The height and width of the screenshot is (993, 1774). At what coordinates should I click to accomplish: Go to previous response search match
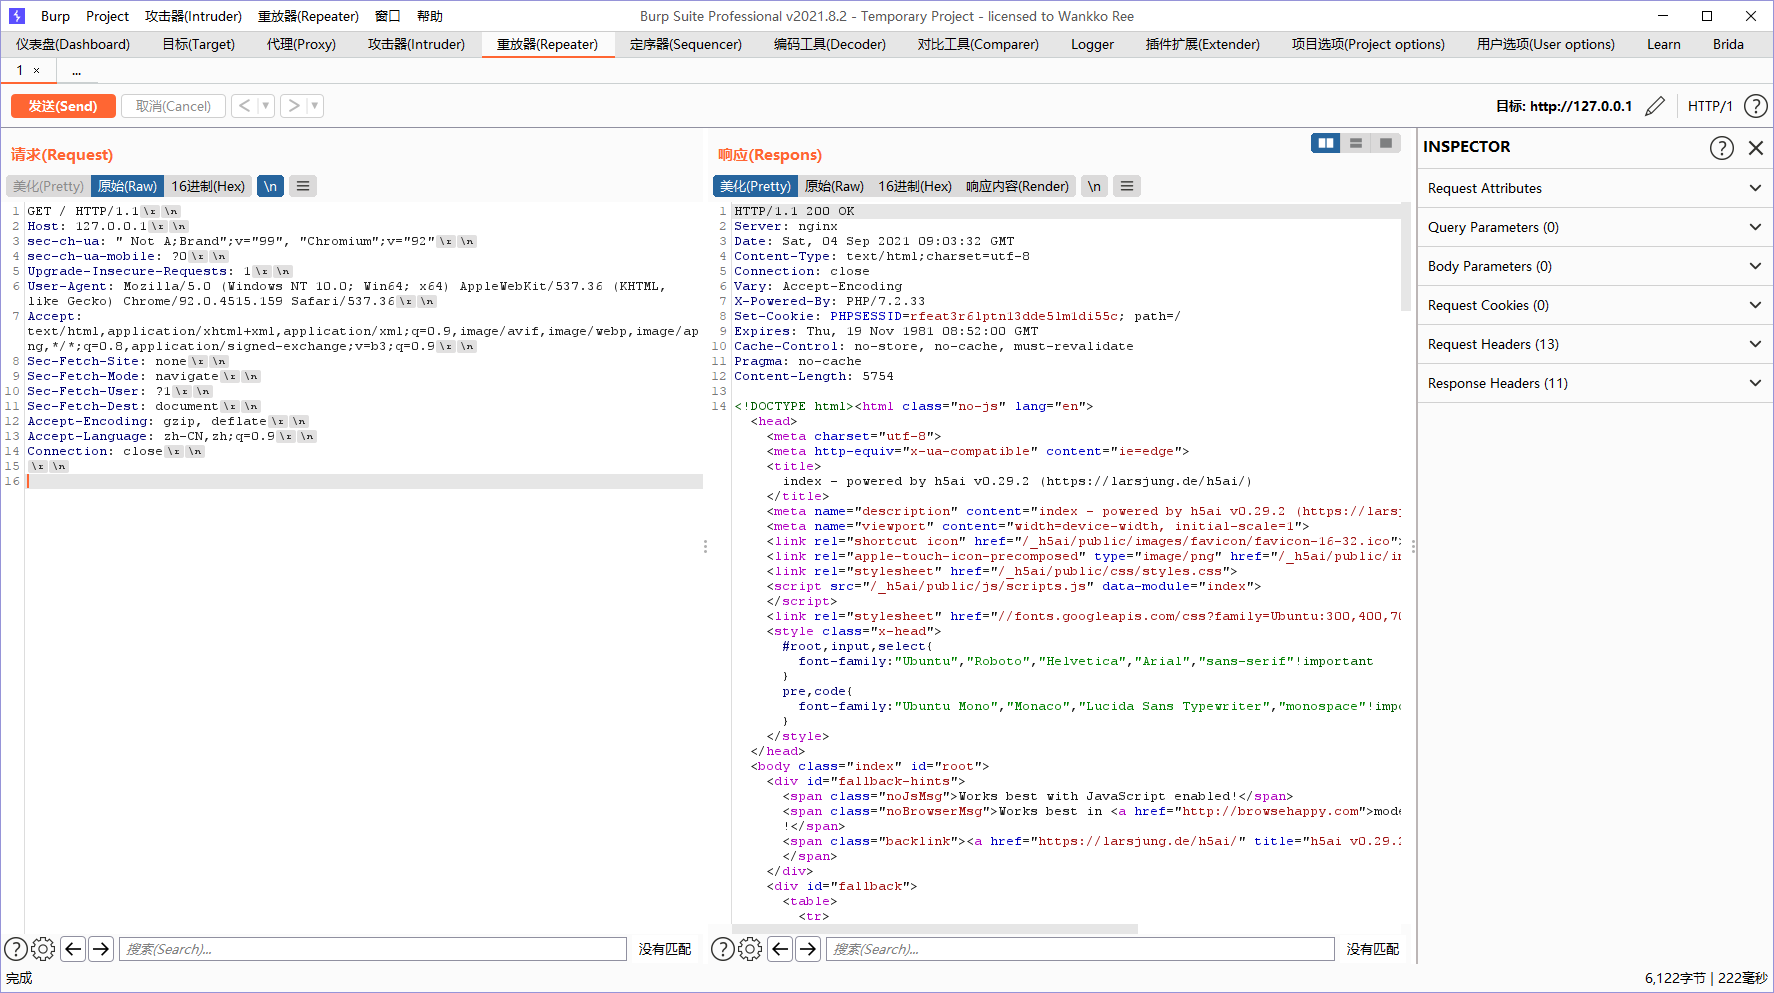(x=780, y=949)
